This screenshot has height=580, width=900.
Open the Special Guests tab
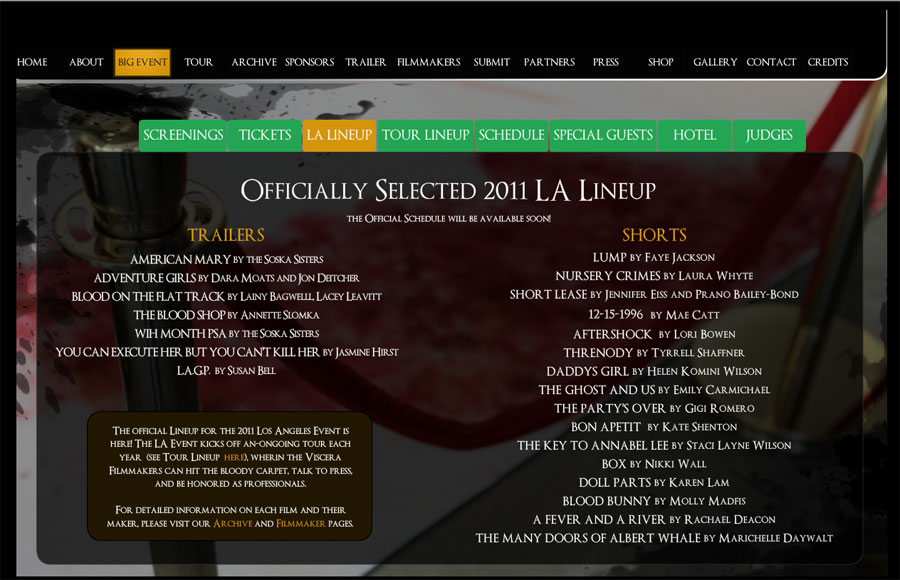(x=603, y=136)
